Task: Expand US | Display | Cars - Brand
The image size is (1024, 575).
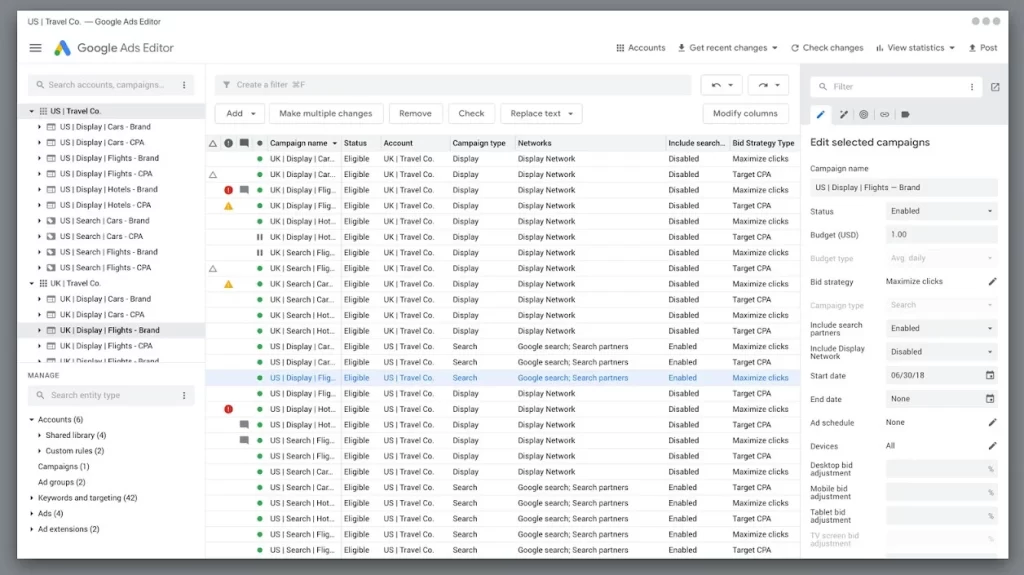Action: 39,127
